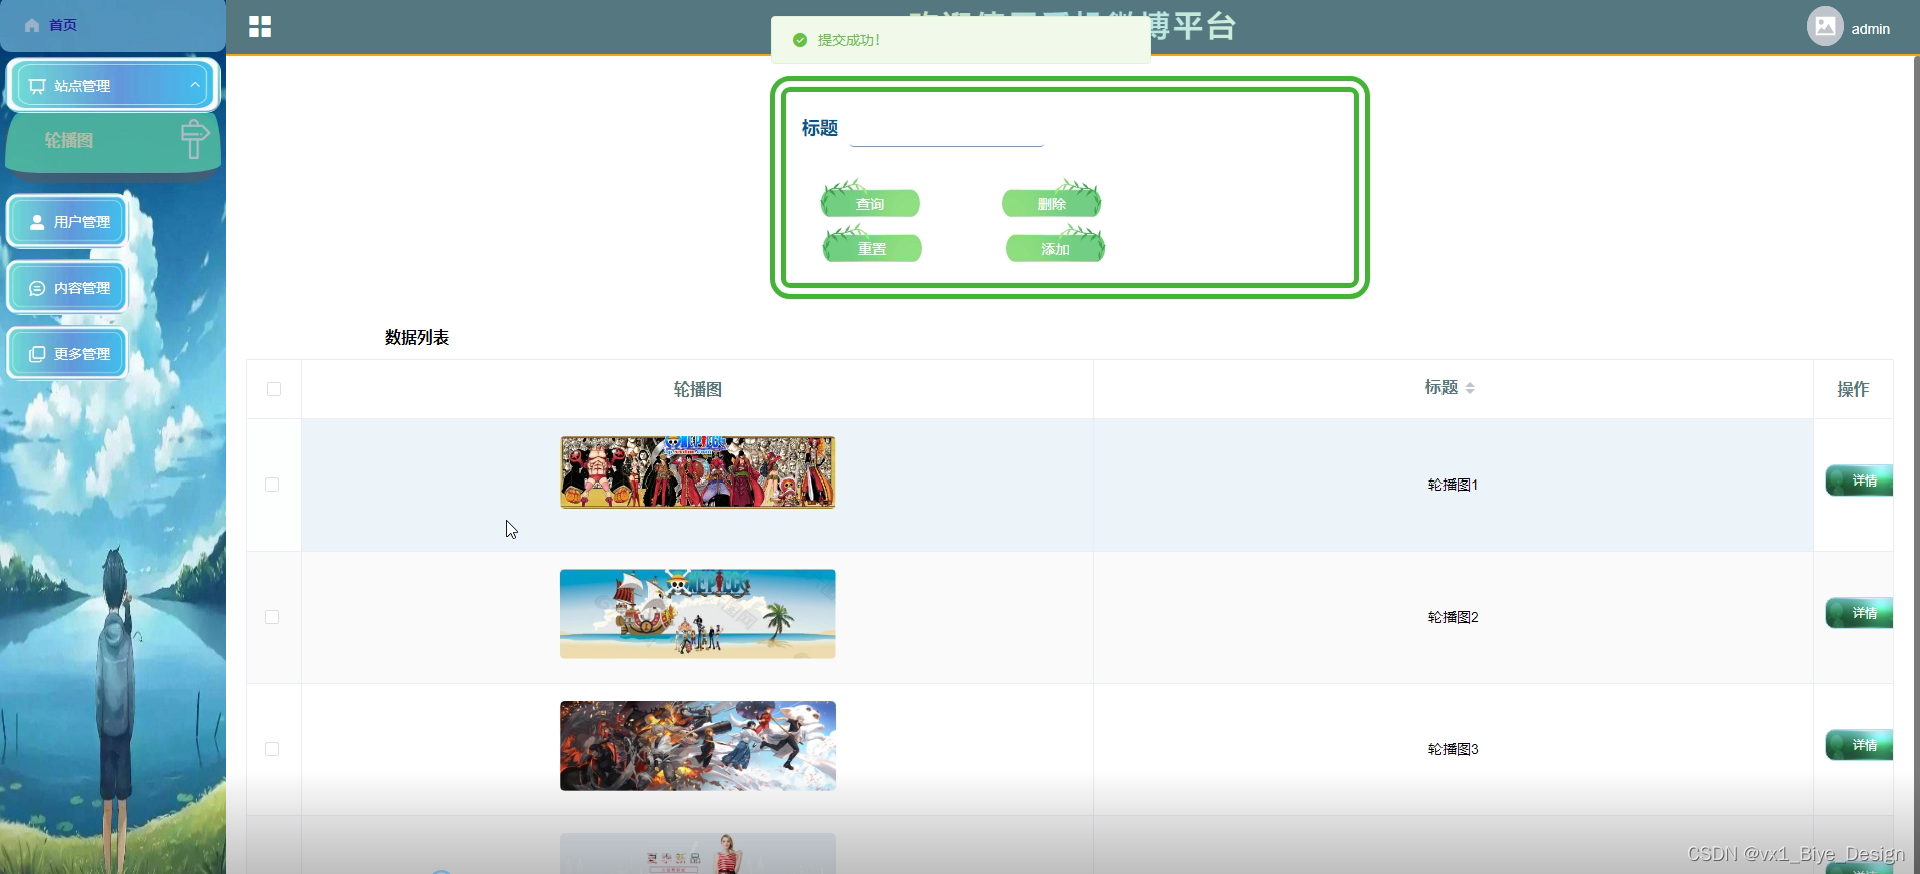Click the admin avatar icon
The width and height of the screenshot is (1920, 874).
[1825, 26]
